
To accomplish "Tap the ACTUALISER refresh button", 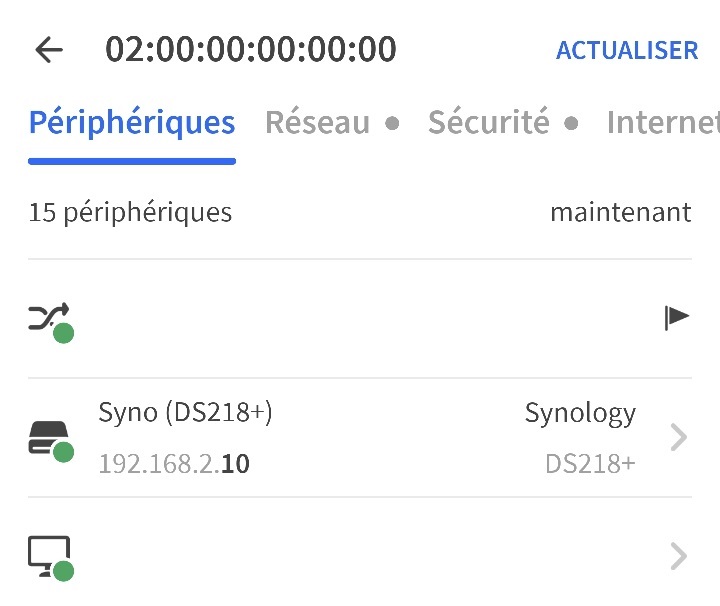I will tap(627, 50).
